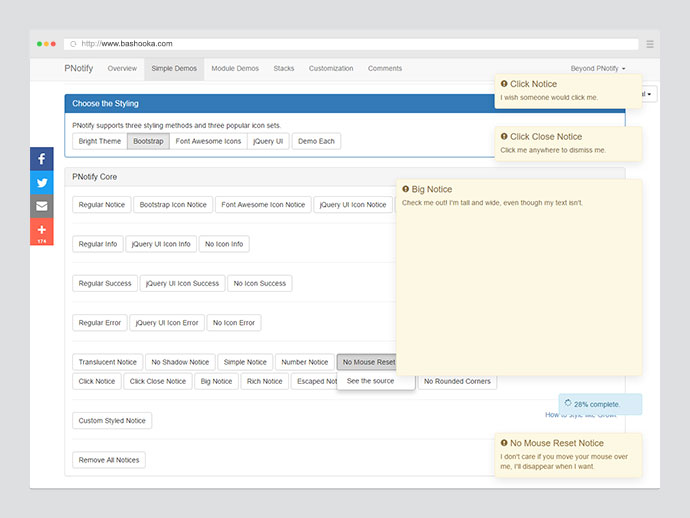Share by email using the envelope icon
The width and height of the screenshot is (690, 518).
click(x=42, y=206)
